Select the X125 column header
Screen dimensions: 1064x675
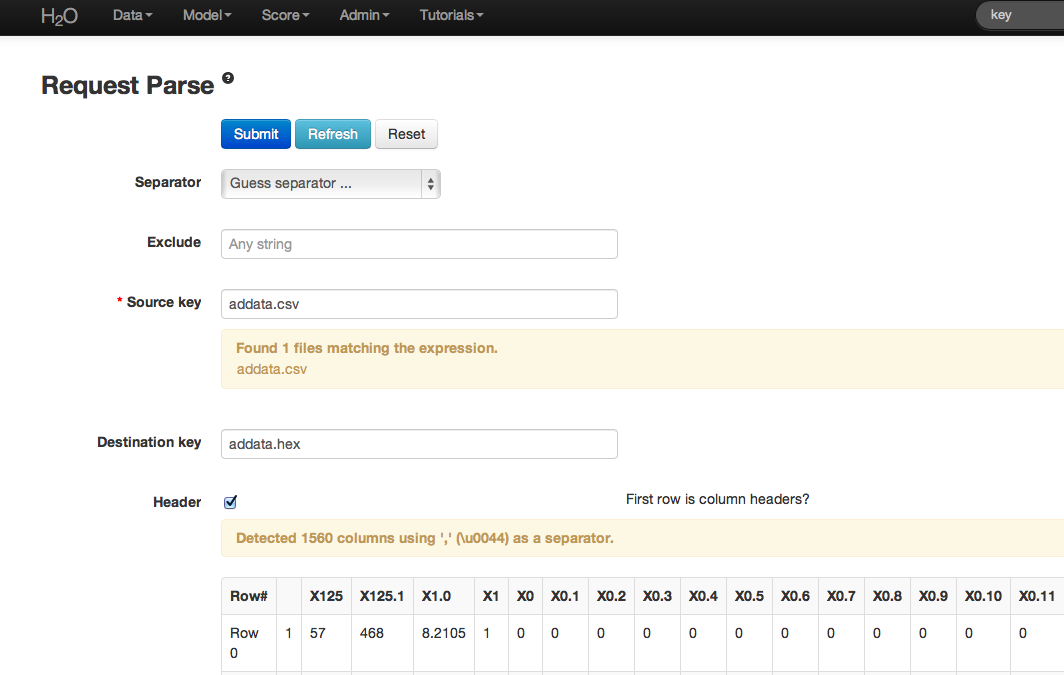(326, 596)
